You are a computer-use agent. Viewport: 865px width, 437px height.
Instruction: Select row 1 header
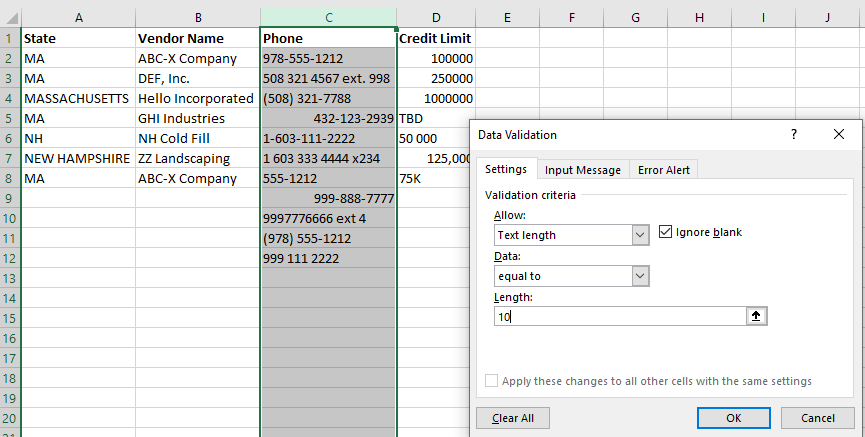coord(10,38)
